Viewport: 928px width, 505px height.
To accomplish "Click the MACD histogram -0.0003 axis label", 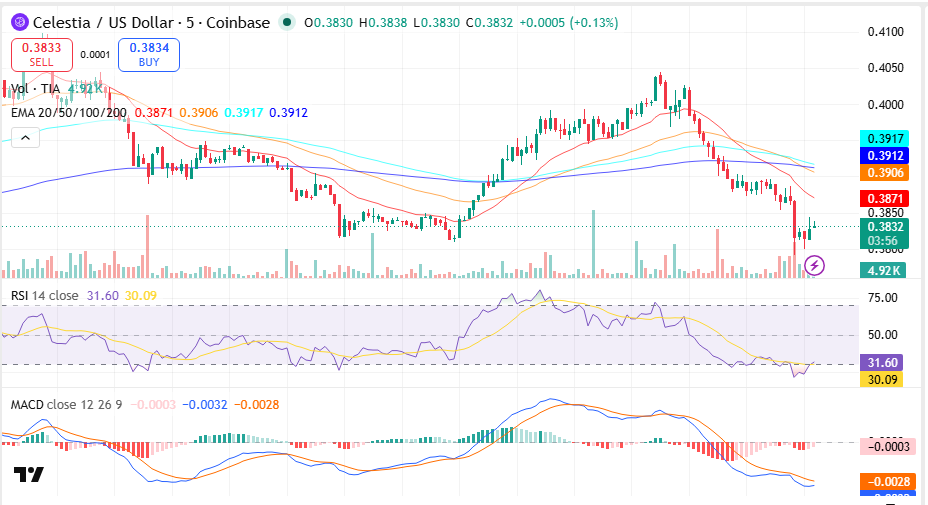I will (888, 446).
